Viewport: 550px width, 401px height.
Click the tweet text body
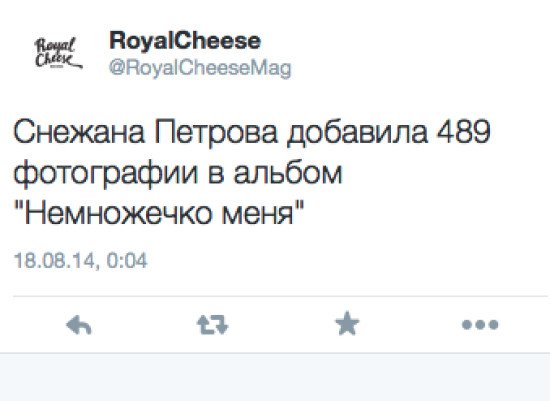coord(251,173)
